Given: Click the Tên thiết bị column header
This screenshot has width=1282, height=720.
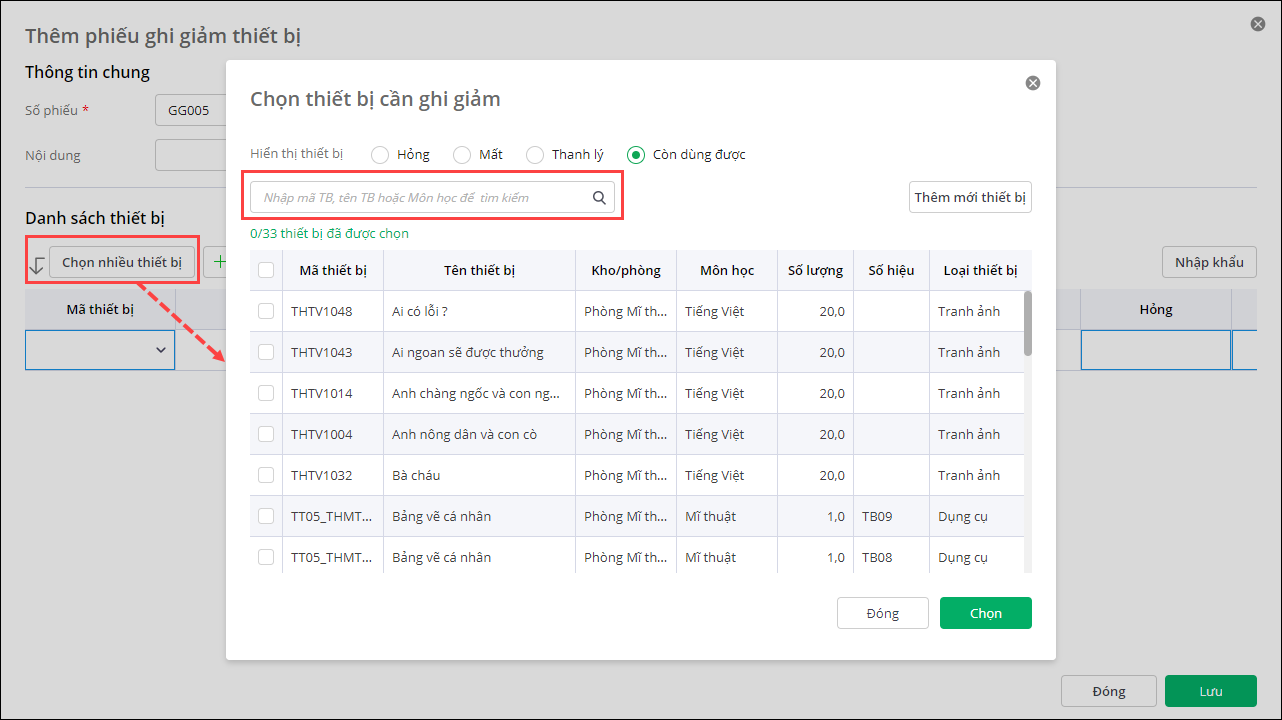Looking at the screenshot, I should pos(479,270).
